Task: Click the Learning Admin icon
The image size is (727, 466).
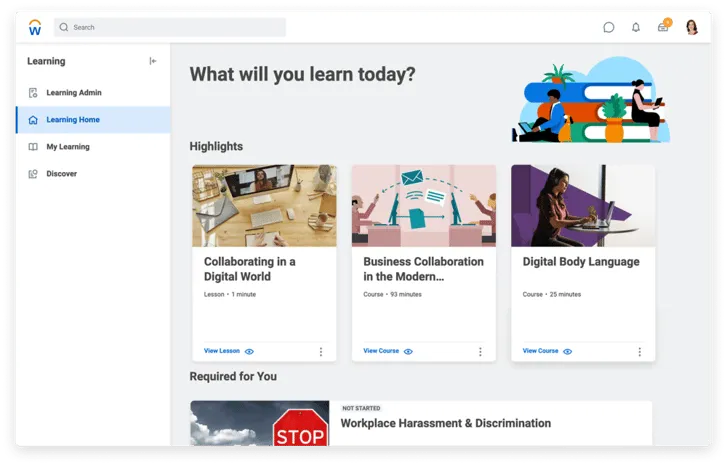Action: (x=33, y=93)
